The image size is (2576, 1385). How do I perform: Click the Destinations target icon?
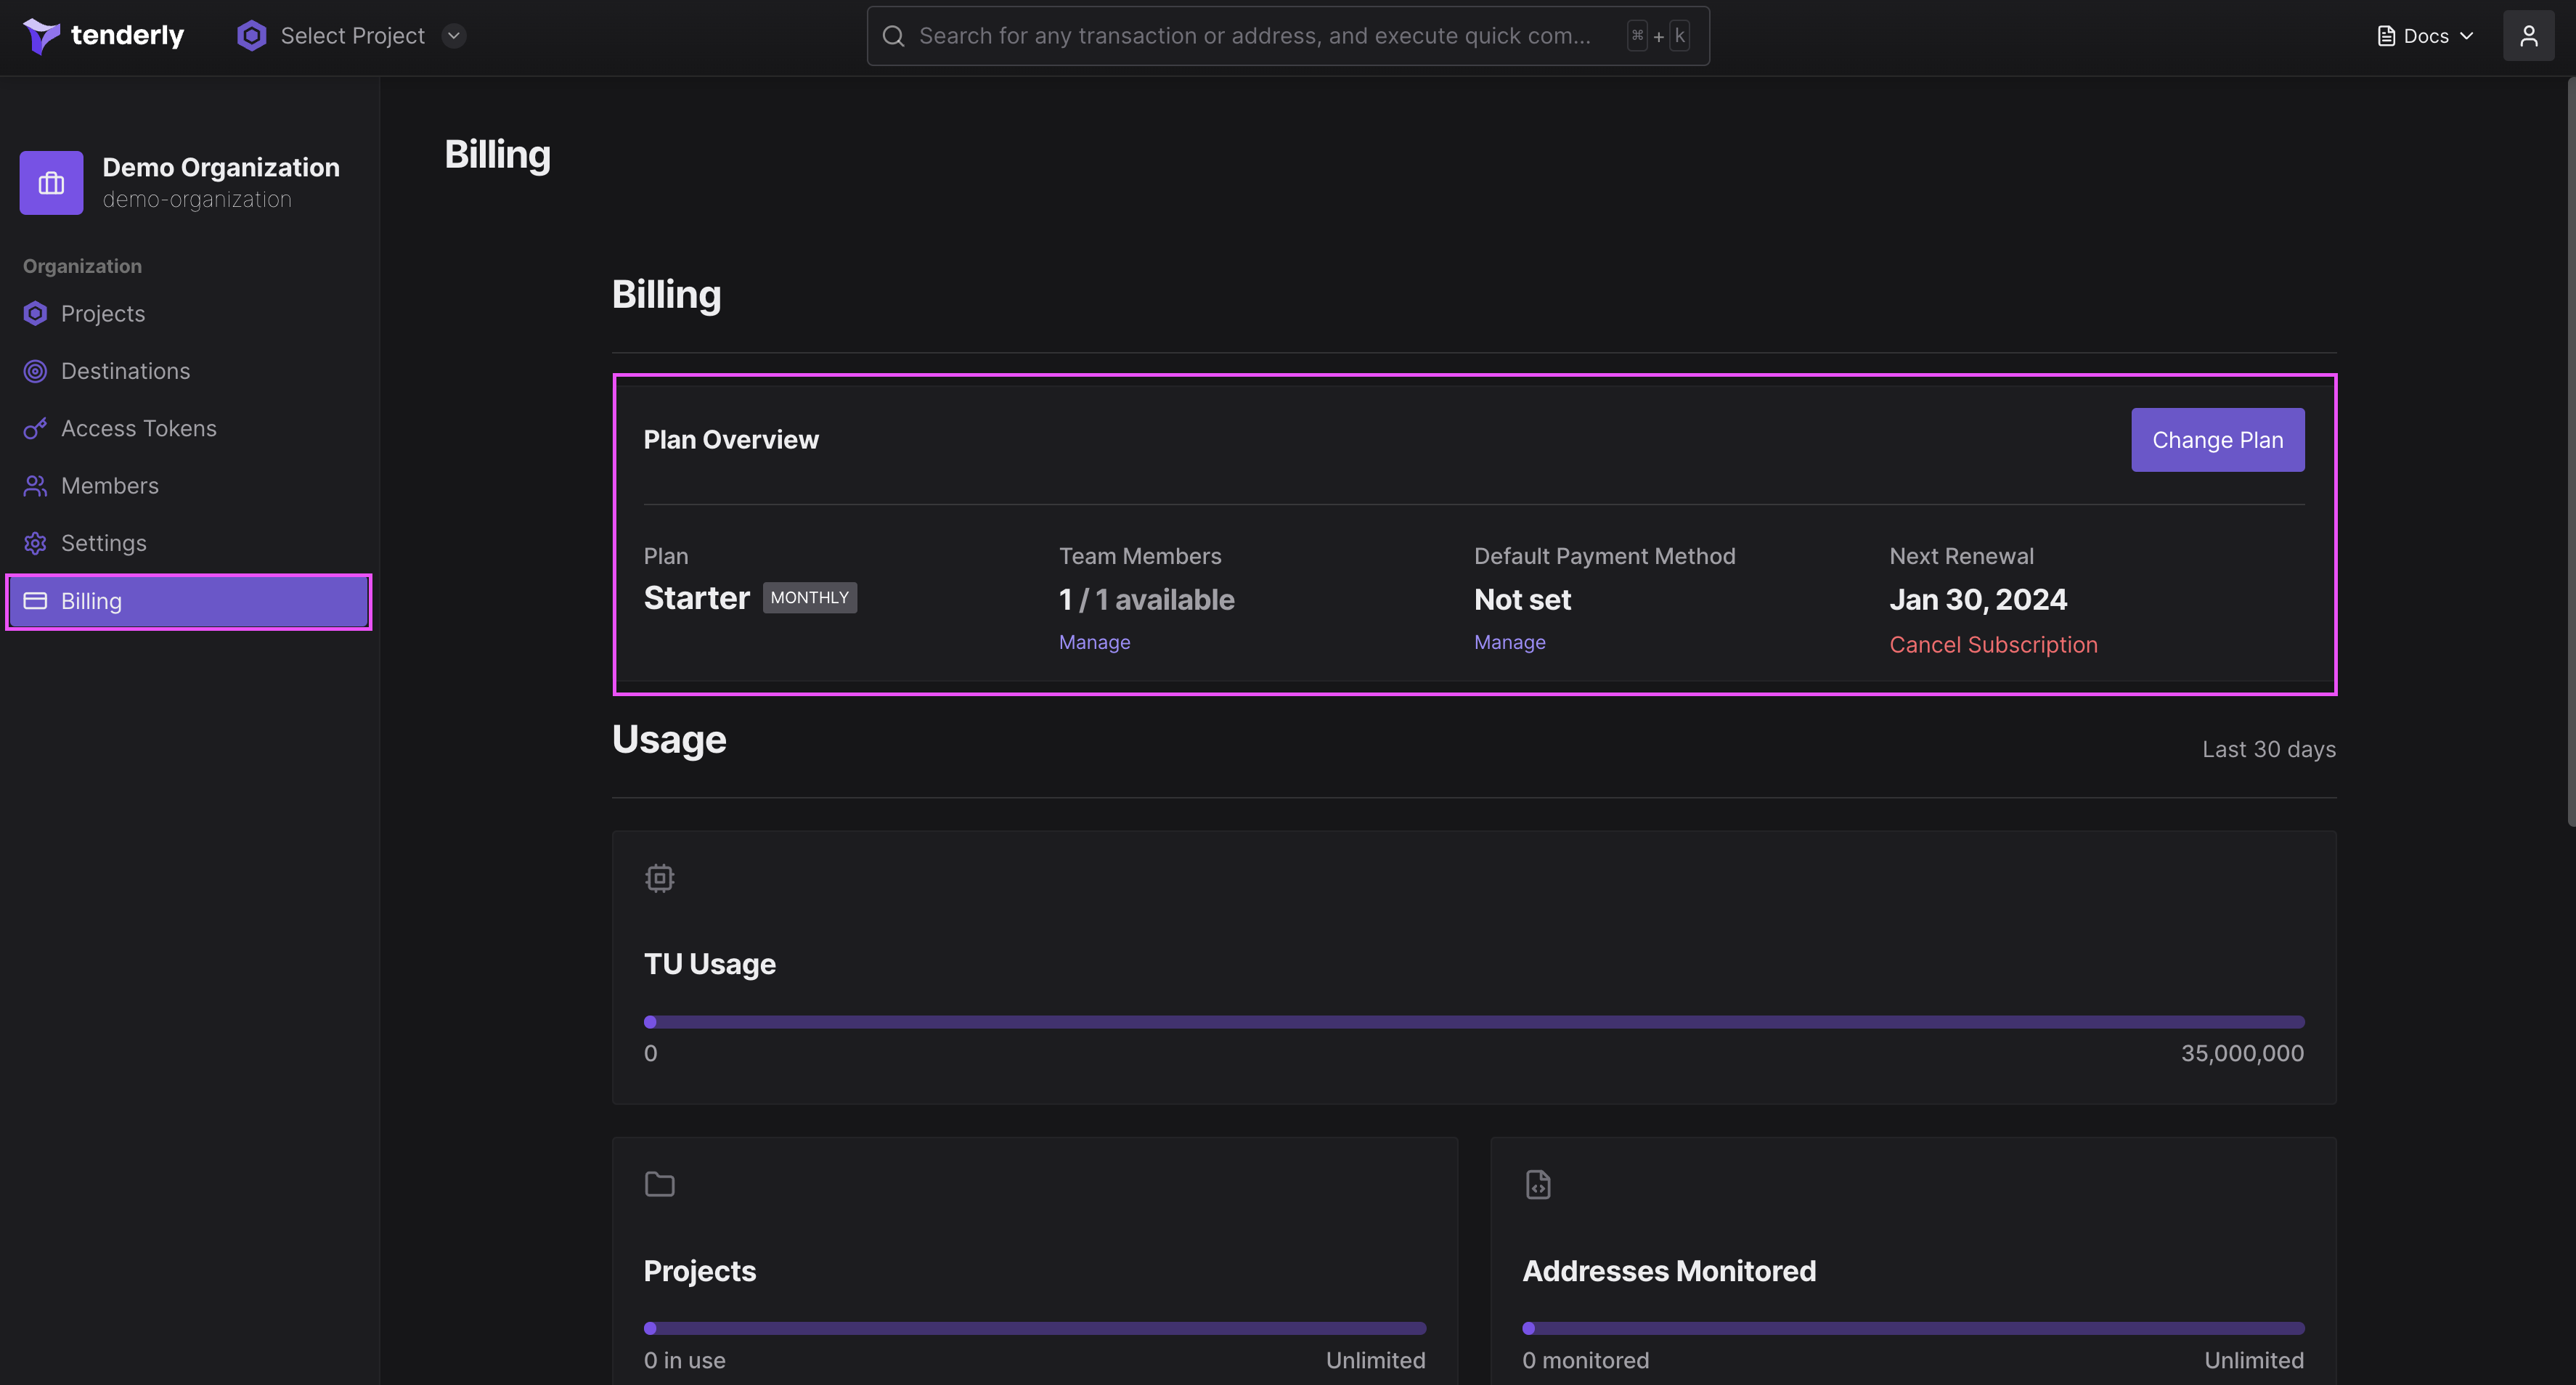(35, 371)
